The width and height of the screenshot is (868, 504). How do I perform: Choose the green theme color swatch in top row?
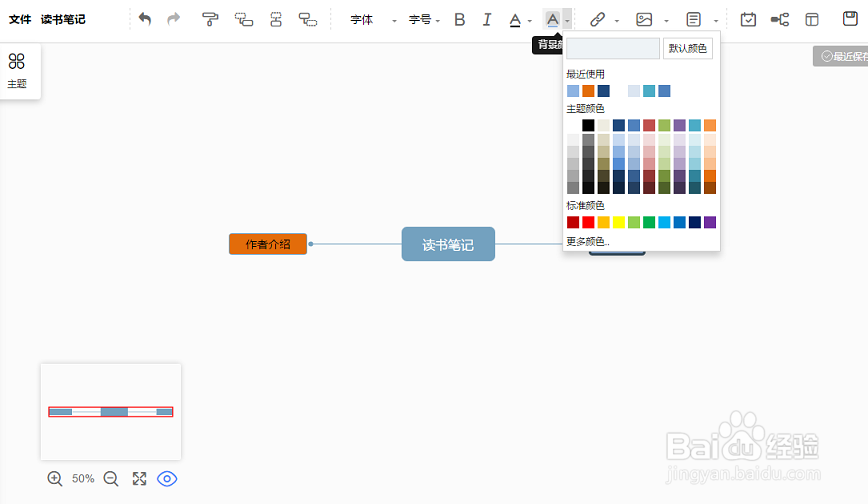664,125
